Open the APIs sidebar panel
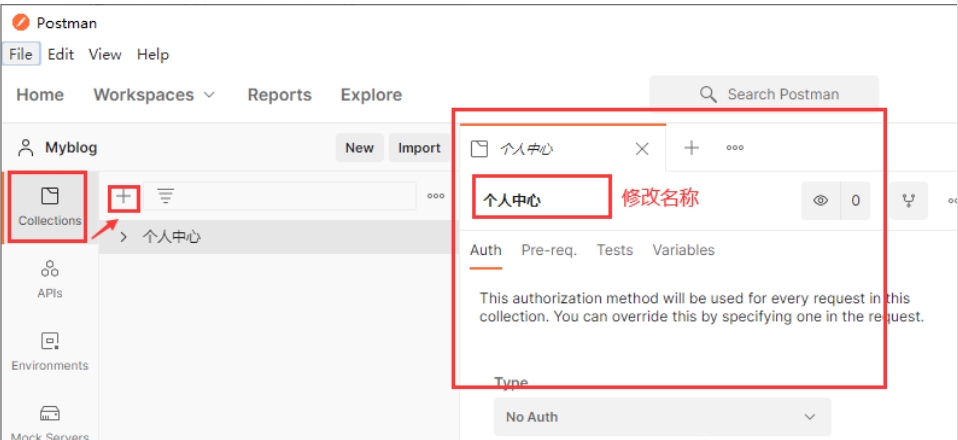Viewport: 958px width, 440px height. point(49,279)
